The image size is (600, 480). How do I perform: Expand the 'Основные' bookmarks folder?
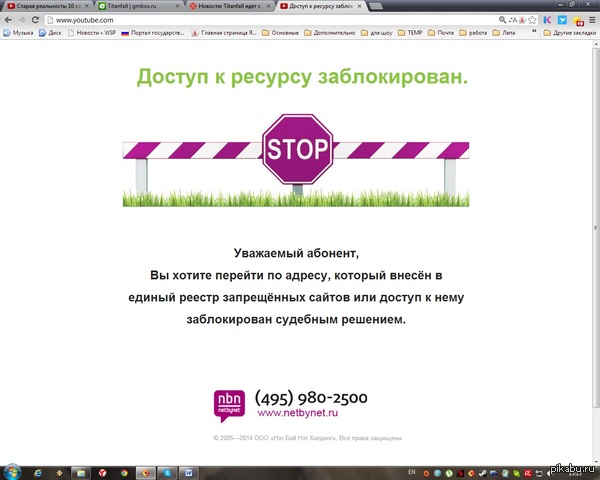[x=280, y=33]
